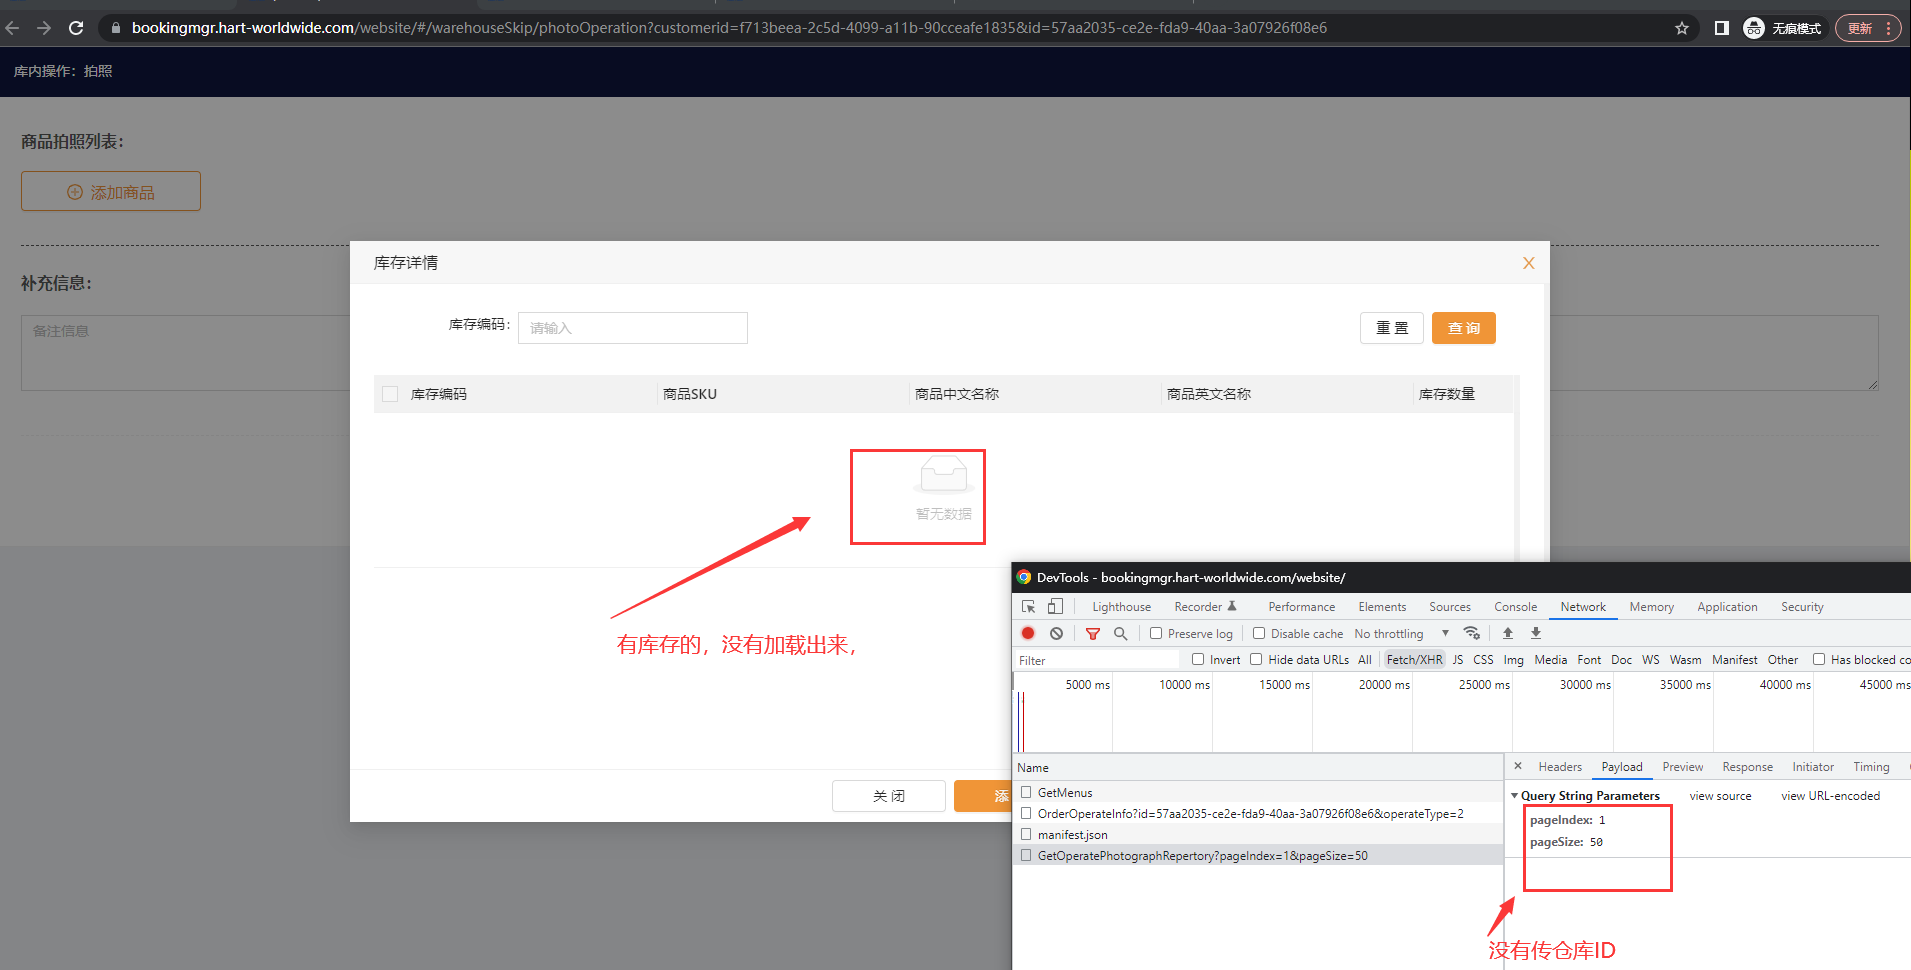Clear the network log
This screenshot has width=1911, height=970.
coord(1056,633)
